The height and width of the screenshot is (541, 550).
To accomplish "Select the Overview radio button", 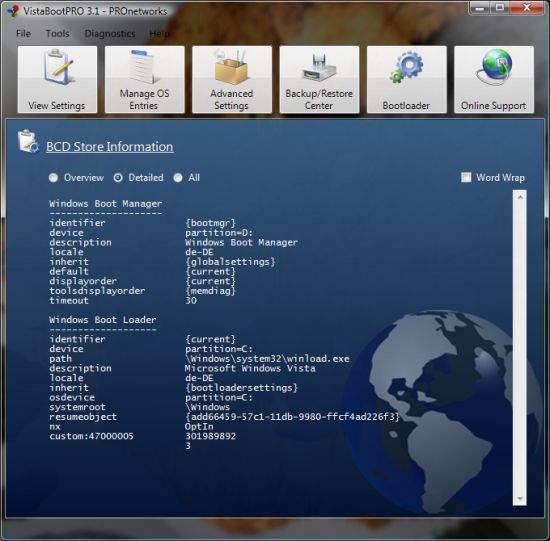I will tap(53, 178).
